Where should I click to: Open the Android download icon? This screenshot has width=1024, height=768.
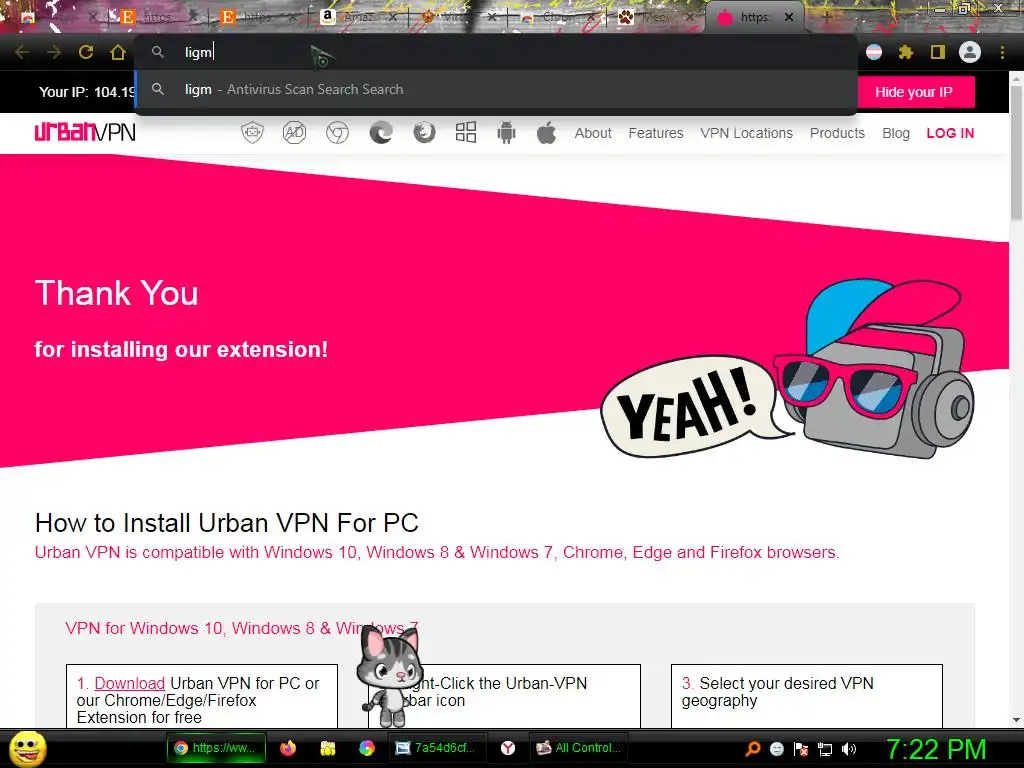click(506, 133)
